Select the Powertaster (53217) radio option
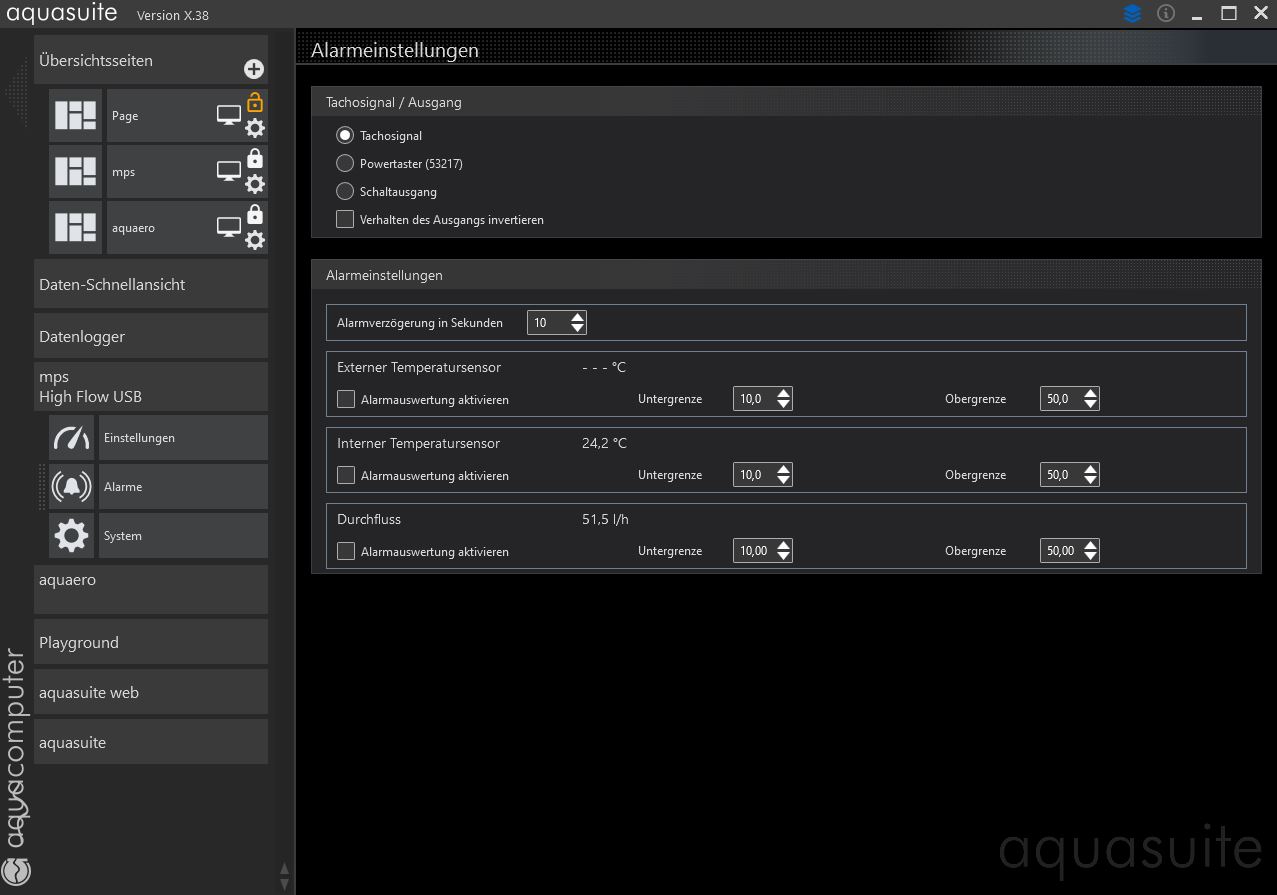Screen dimensions: 1277x895 point(345,163)
